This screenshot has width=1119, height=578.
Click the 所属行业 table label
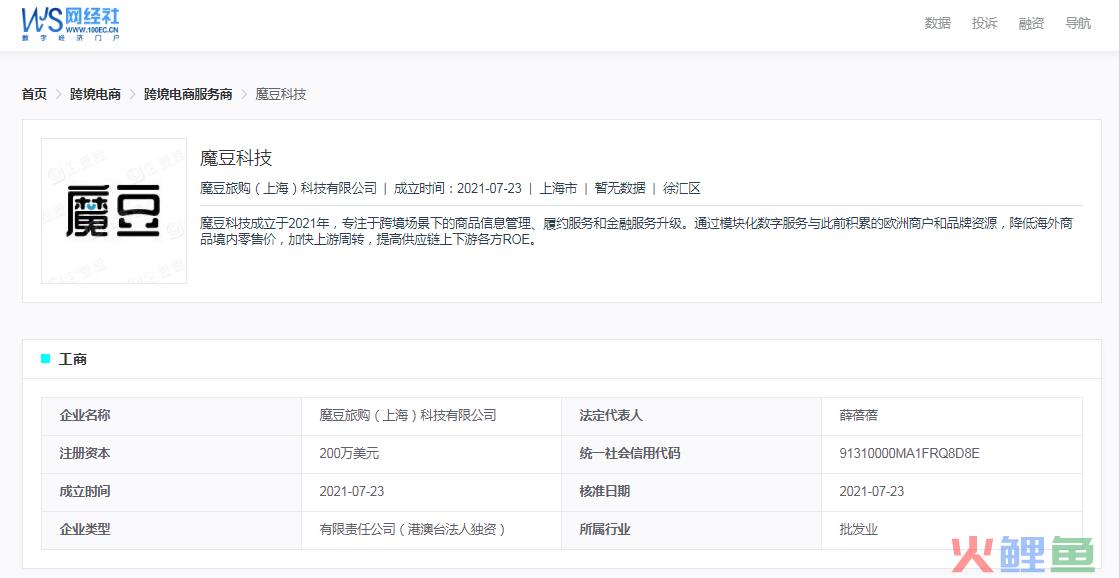605,529
